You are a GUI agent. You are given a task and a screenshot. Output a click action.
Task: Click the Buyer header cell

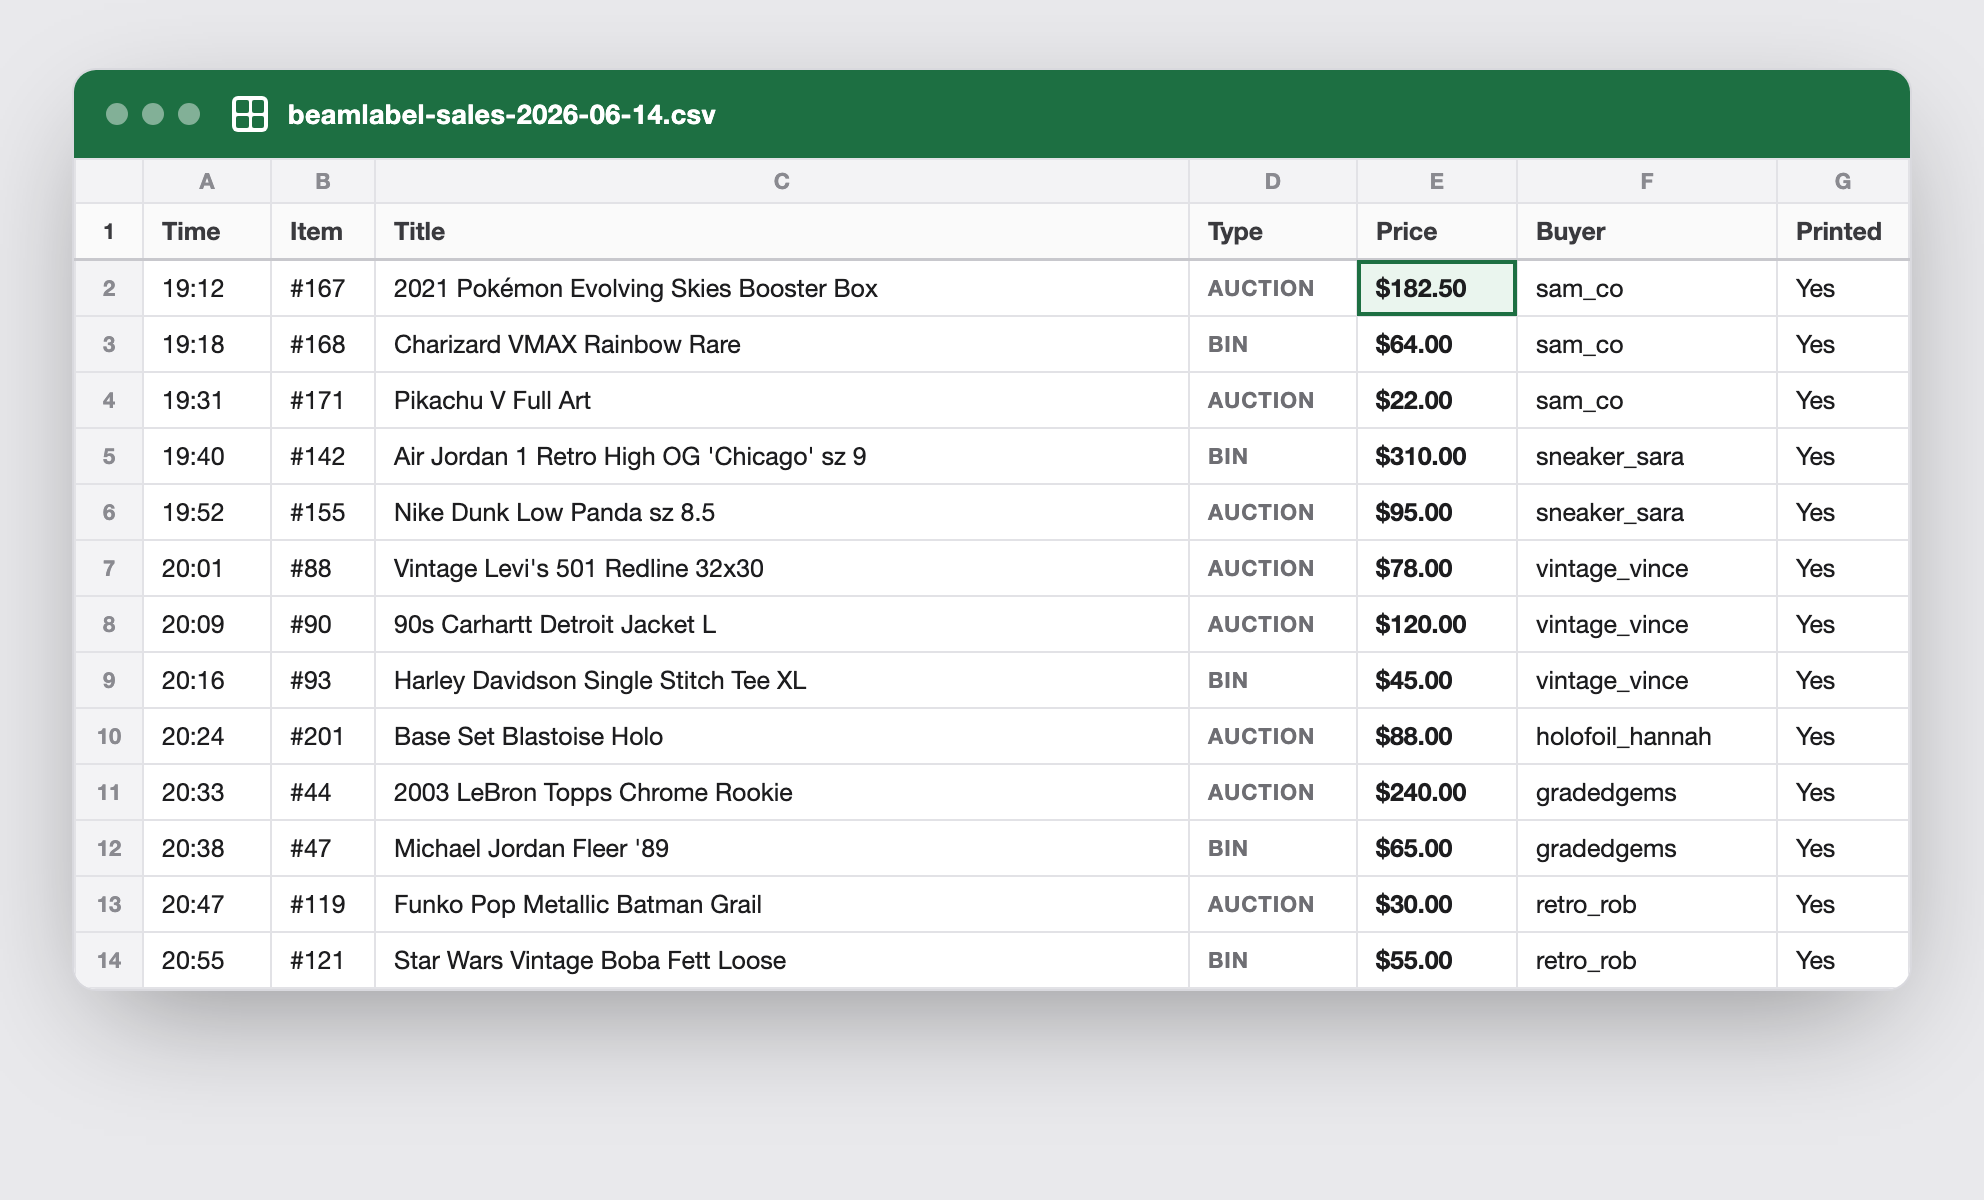[1647, 232]
